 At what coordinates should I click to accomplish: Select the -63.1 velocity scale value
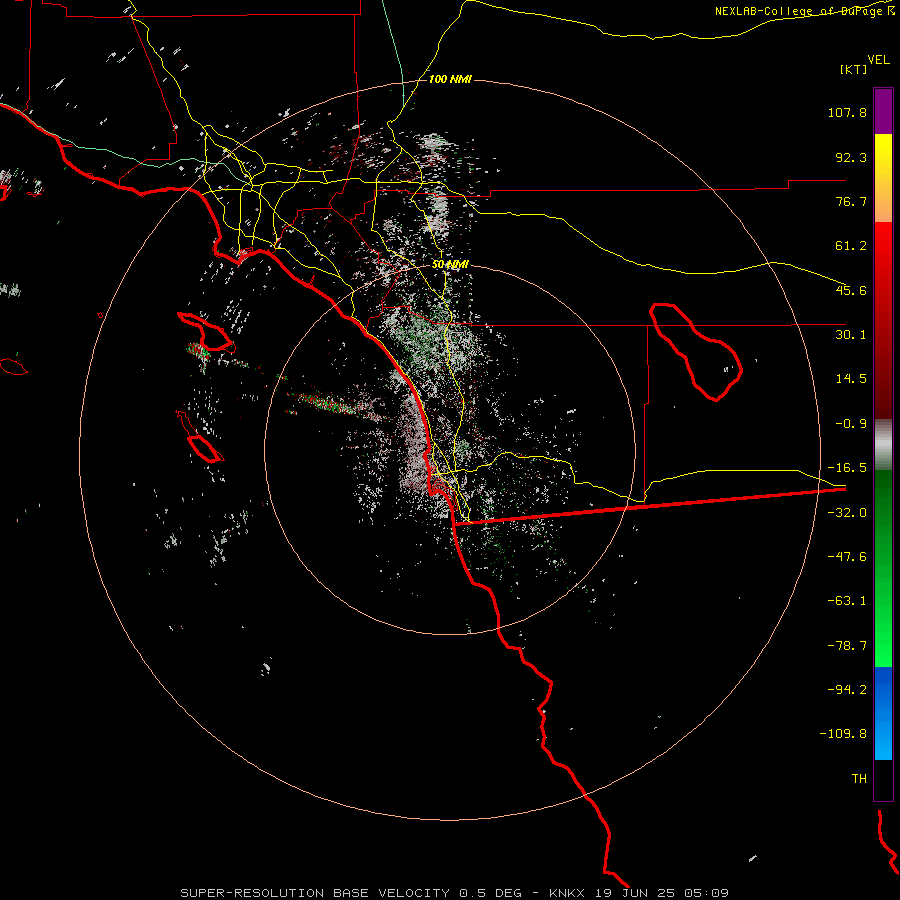click(x=847, y=601)
